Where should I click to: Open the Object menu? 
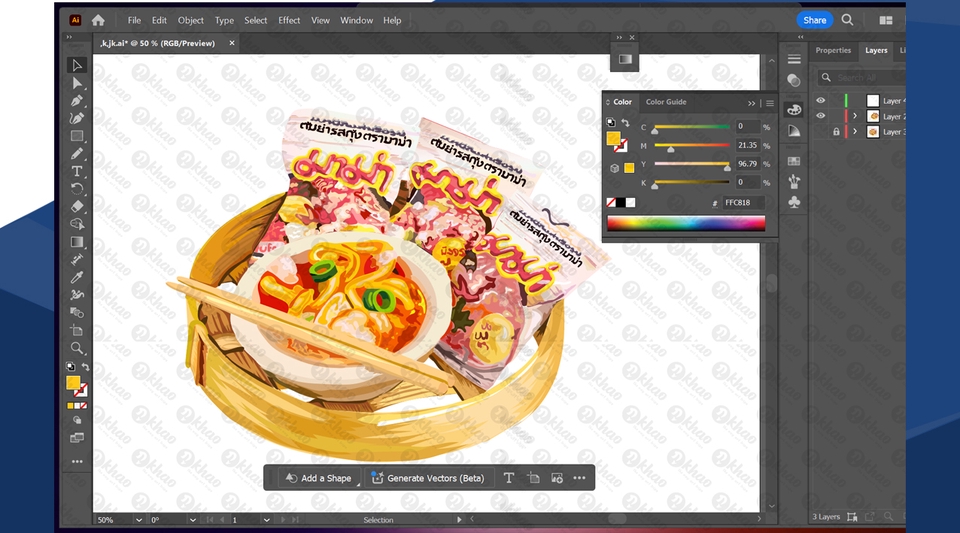(190, 20)
